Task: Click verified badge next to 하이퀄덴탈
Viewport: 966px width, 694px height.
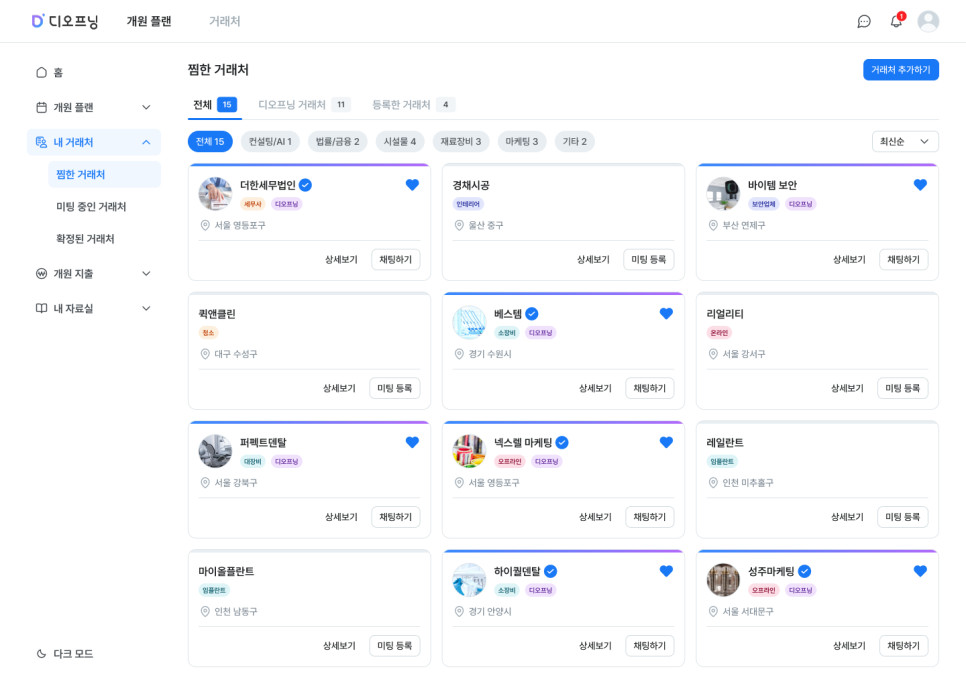Action: tap(551, 571)
